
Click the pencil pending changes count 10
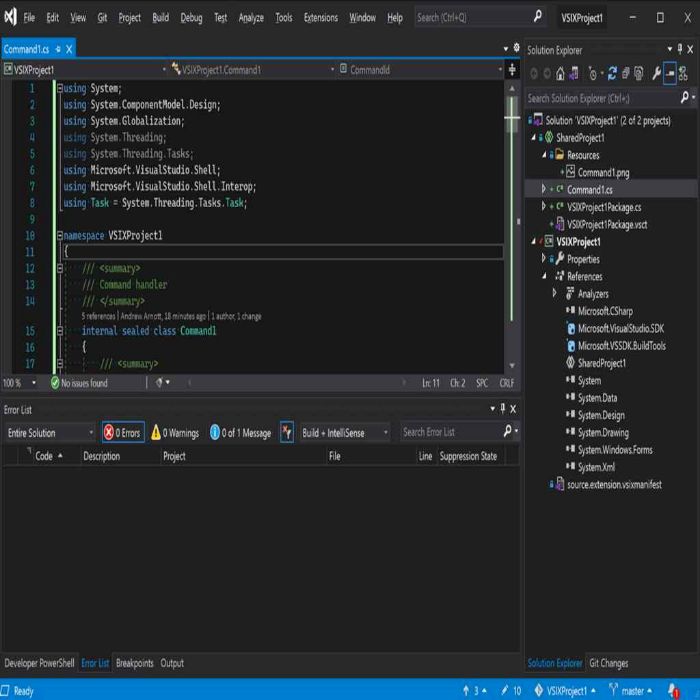point(511,691)
